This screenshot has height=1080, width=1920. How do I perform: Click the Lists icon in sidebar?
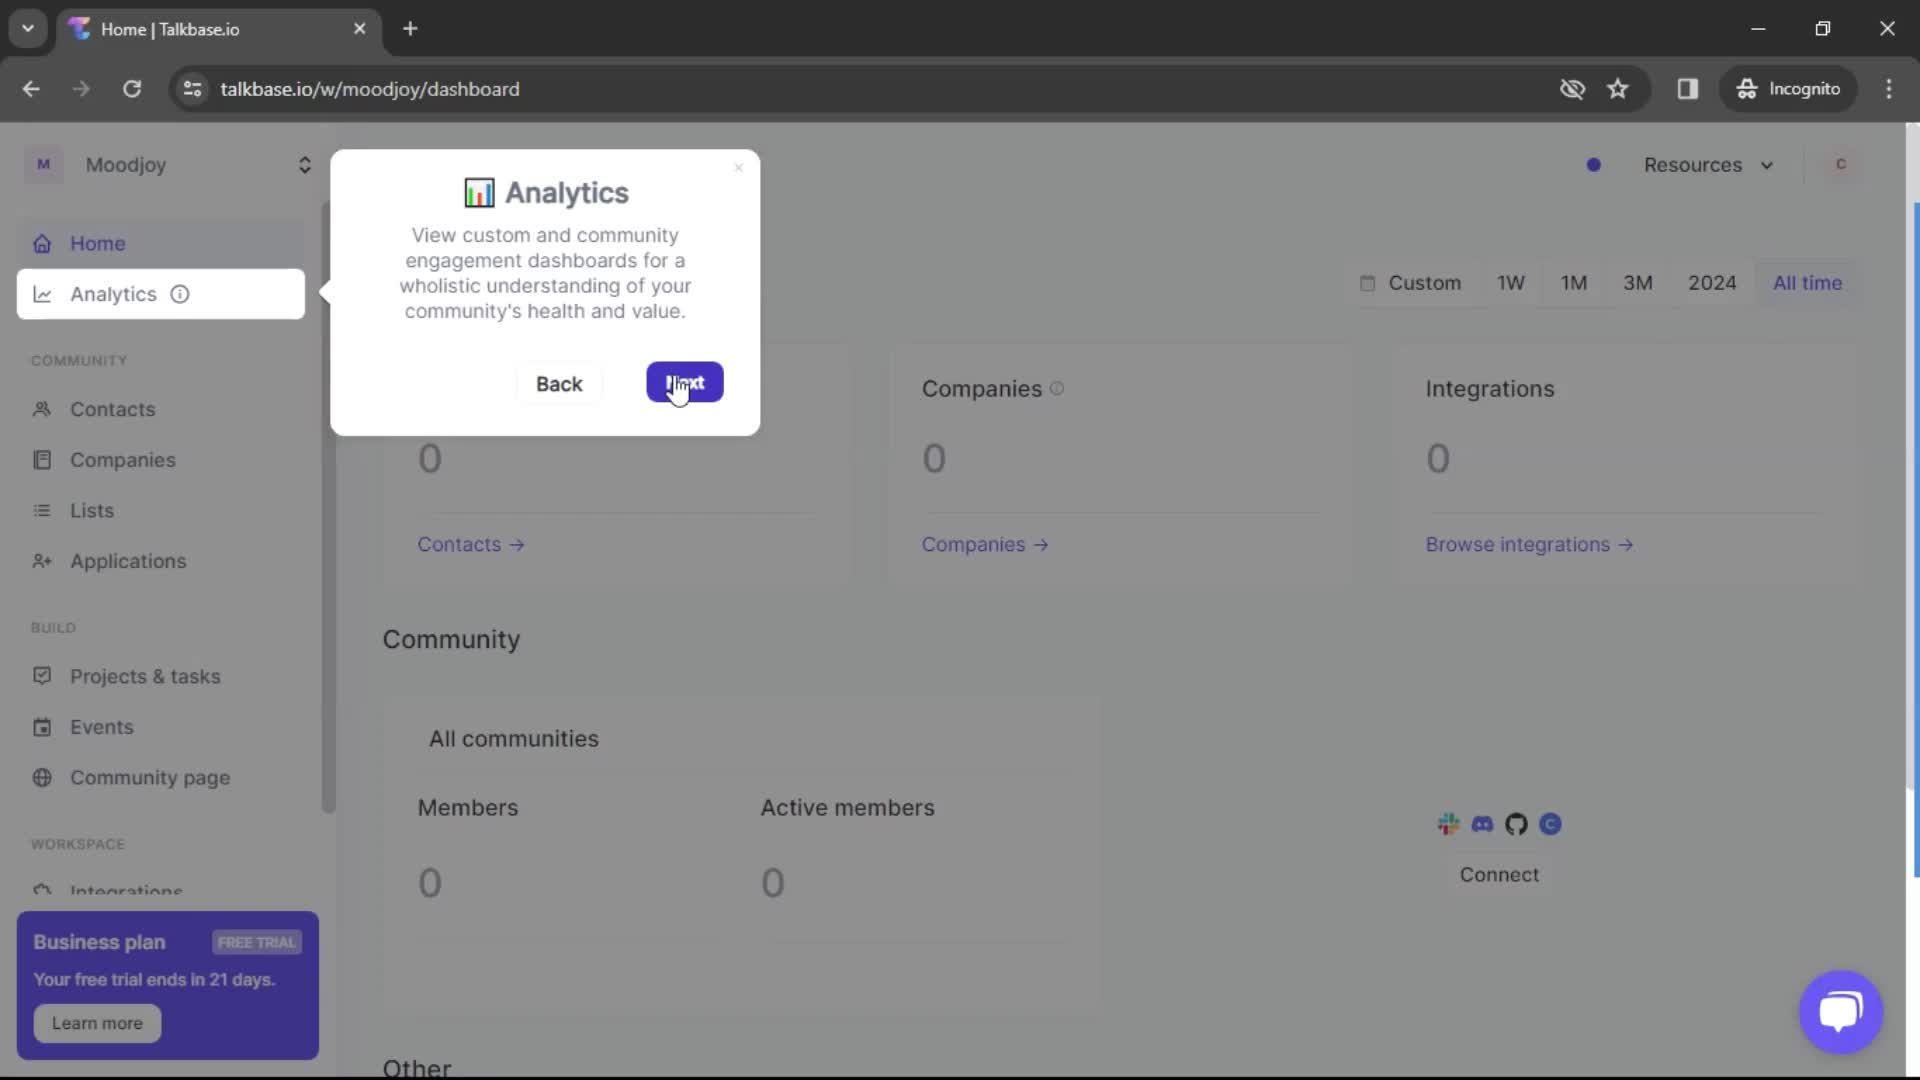point(42,510)
